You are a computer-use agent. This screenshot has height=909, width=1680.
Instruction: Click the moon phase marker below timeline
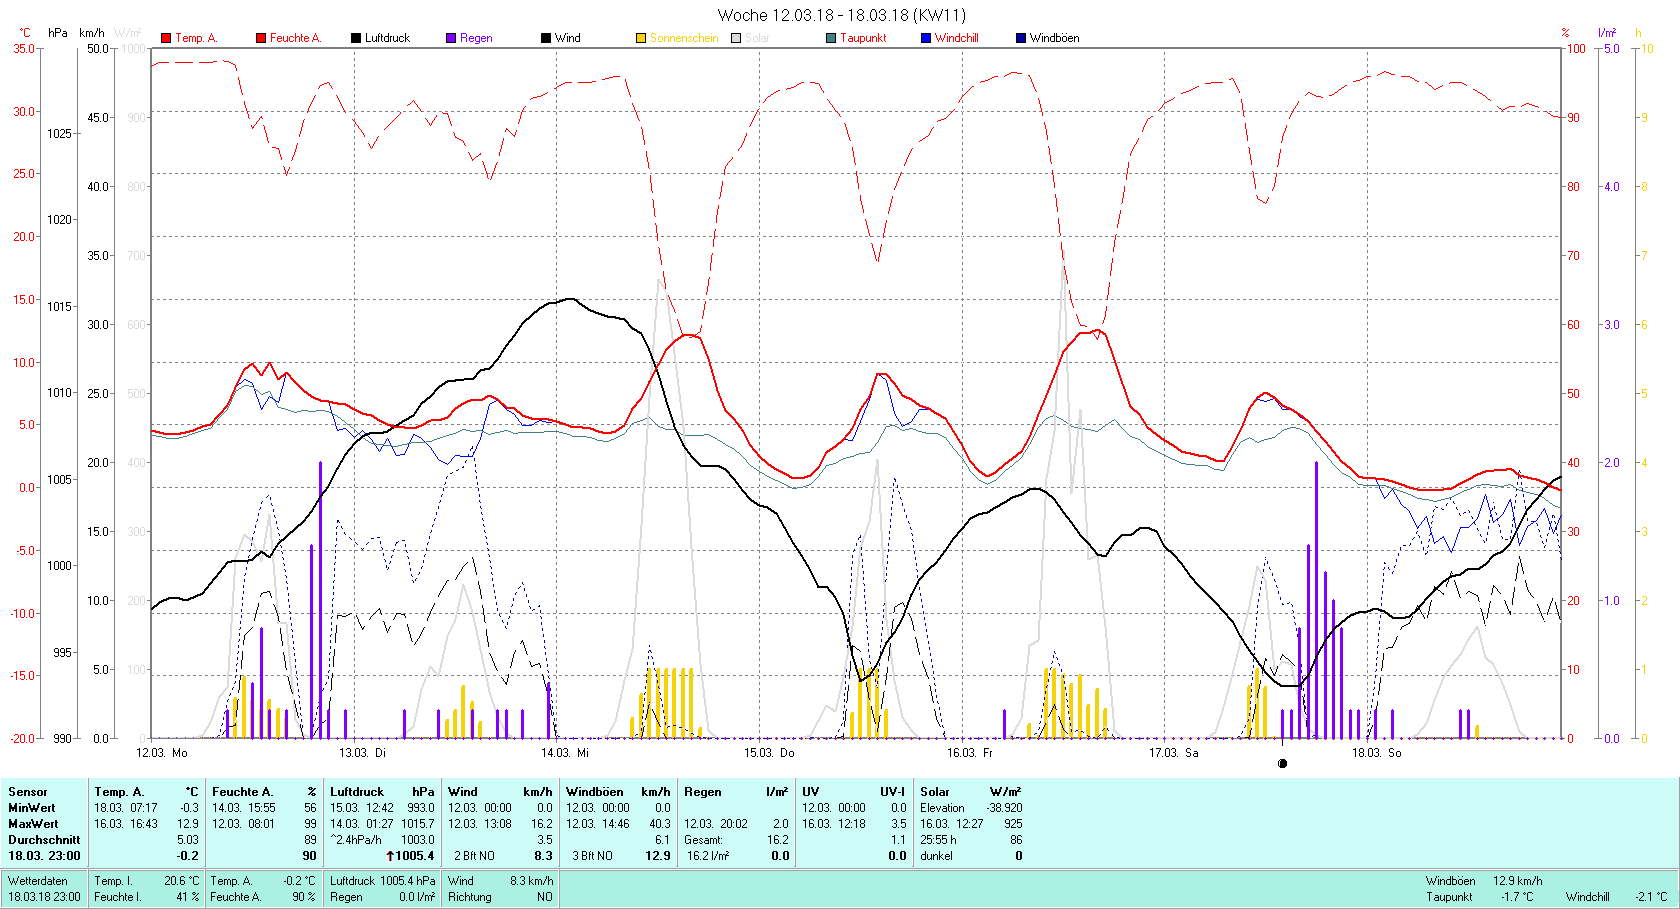[1282, 763]
